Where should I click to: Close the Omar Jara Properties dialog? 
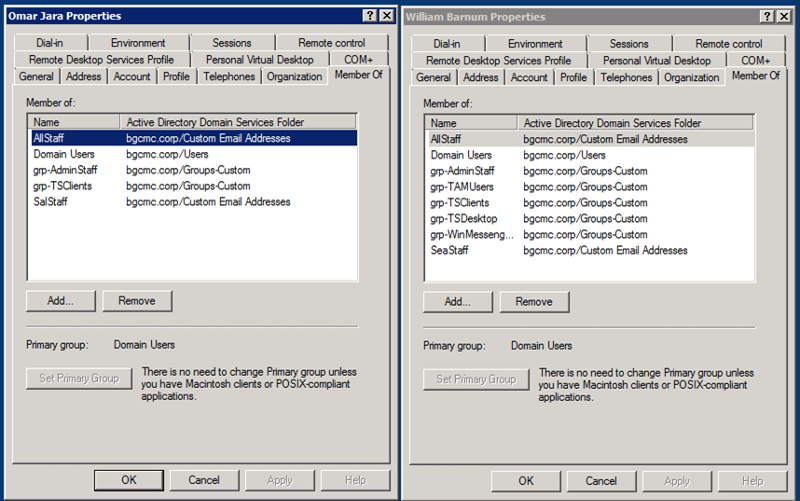click(385, 16)
